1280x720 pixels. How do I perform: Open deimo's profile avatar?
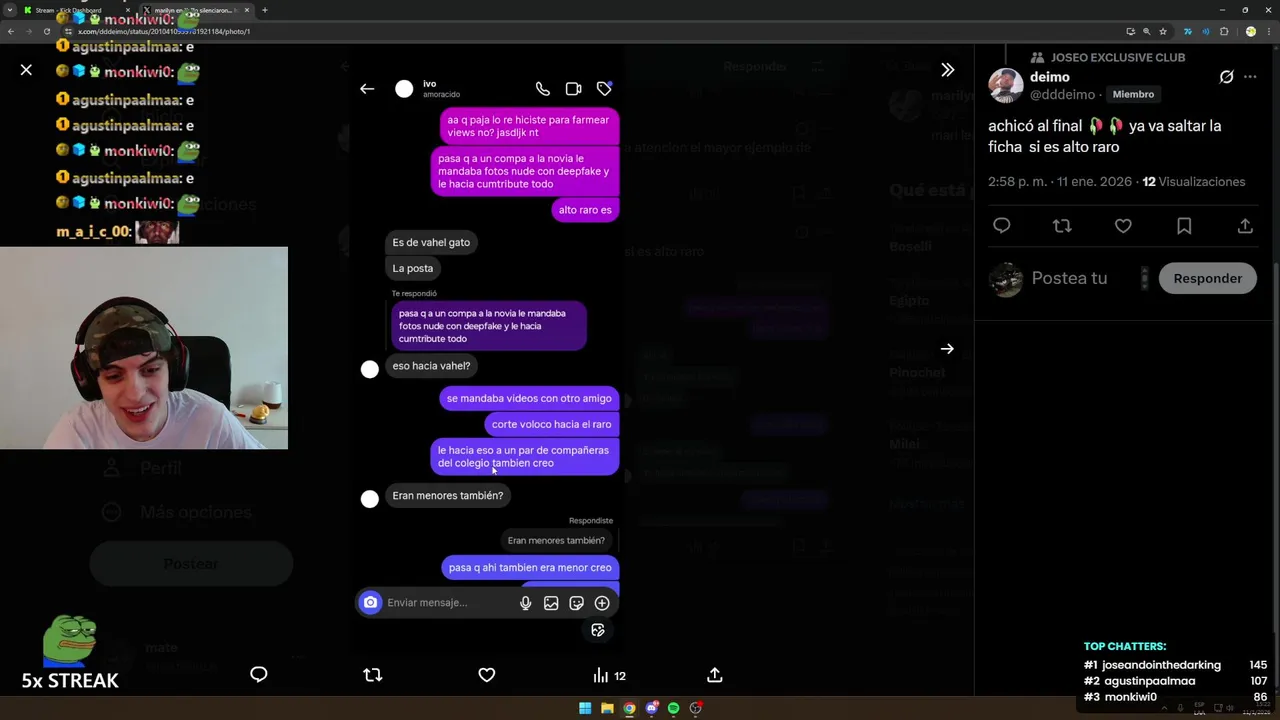(1006, 86)
